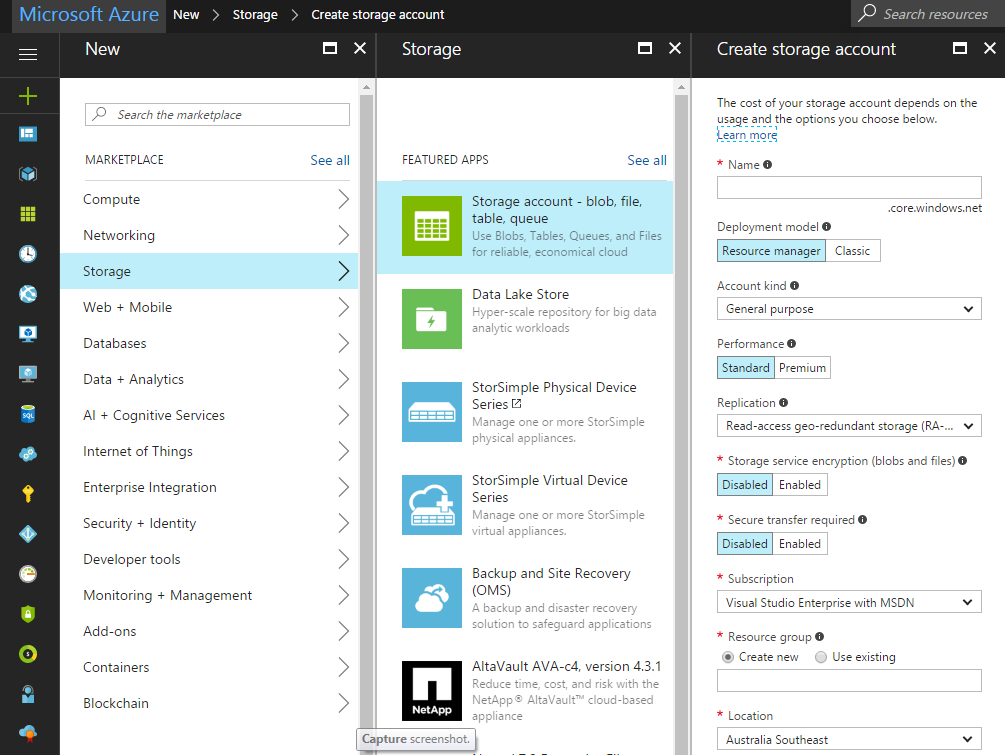Click the Backup and Site Recovery cloud icon
This screenshot has width=1005, height=755.
431,598
